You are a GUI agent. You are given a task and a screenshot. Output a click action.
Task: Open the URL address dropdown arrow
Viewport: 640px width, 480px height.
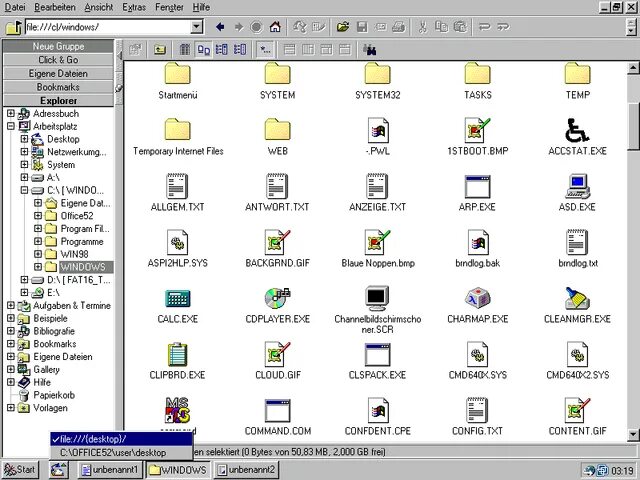coord(197,27)
